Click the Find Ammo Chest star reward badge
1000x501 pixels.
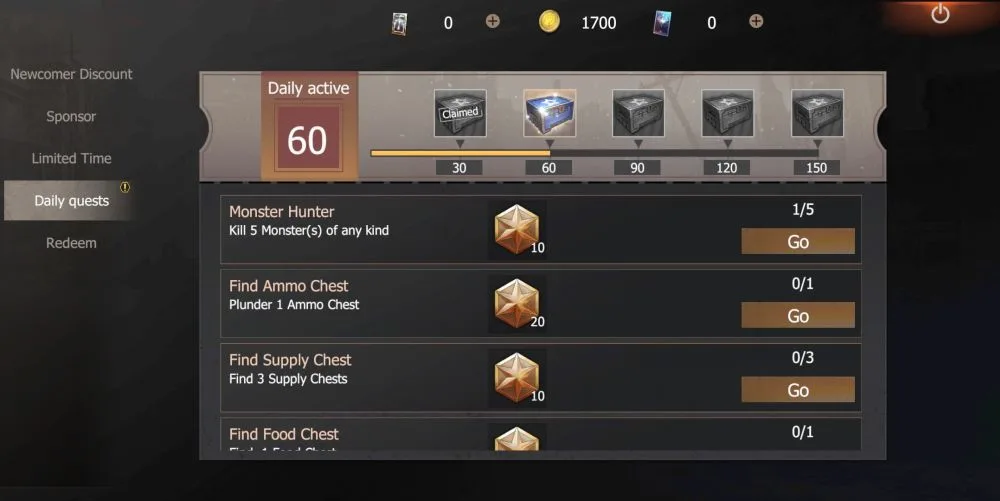click(517, 304)
